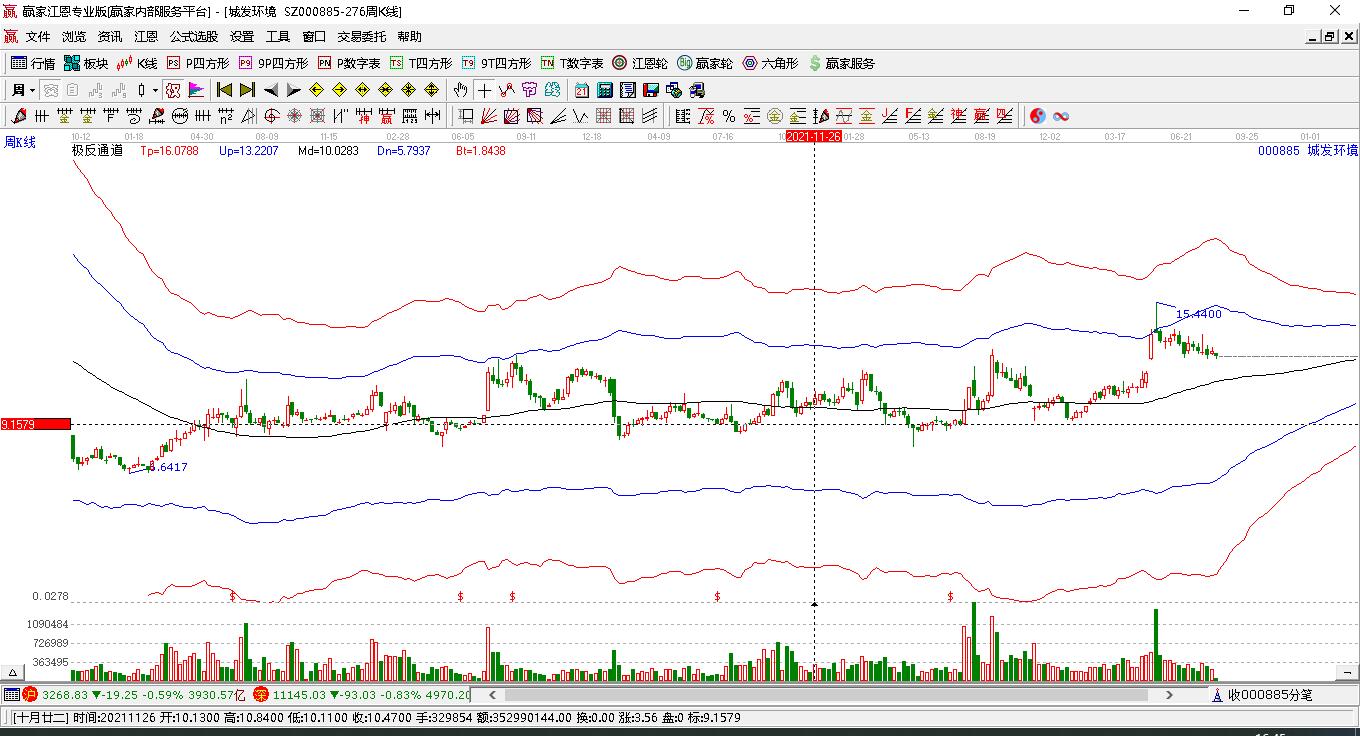Open the 9P四方形 tool
The height and width of the screenshot is (736, 1360).
[x=273, y=63]
